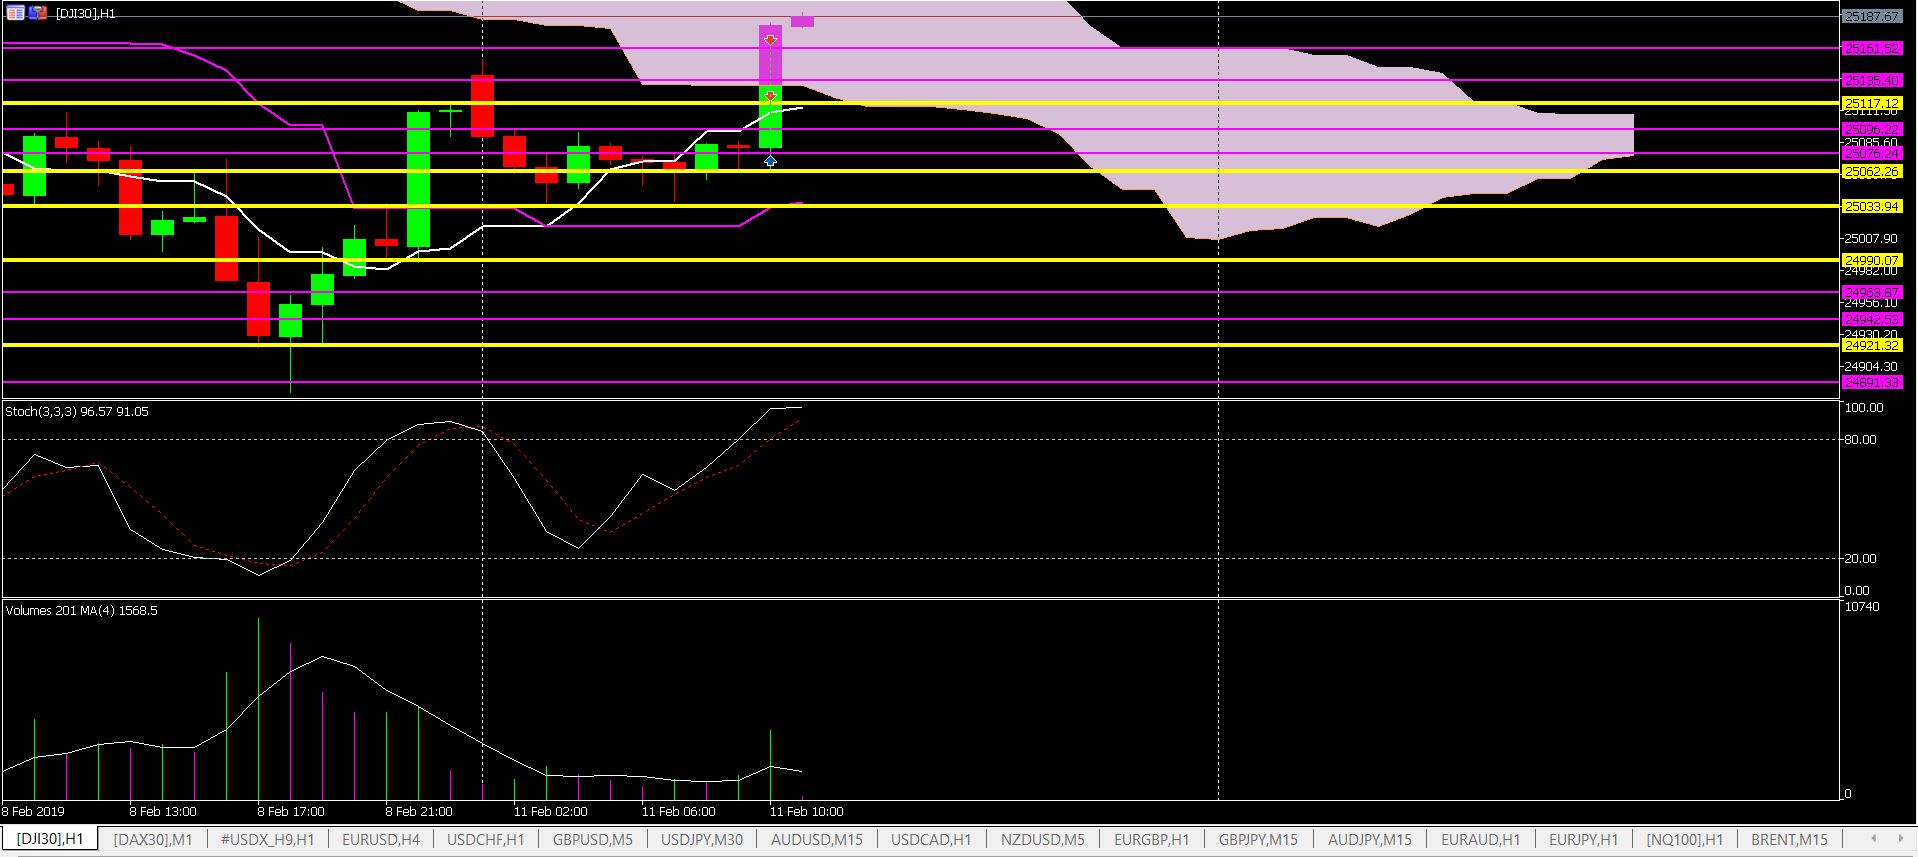Screen dimensions: 1918x857
Task: Click the magenta level label 25096.22
Action: pyautogui.click(x=1872, y=129)
